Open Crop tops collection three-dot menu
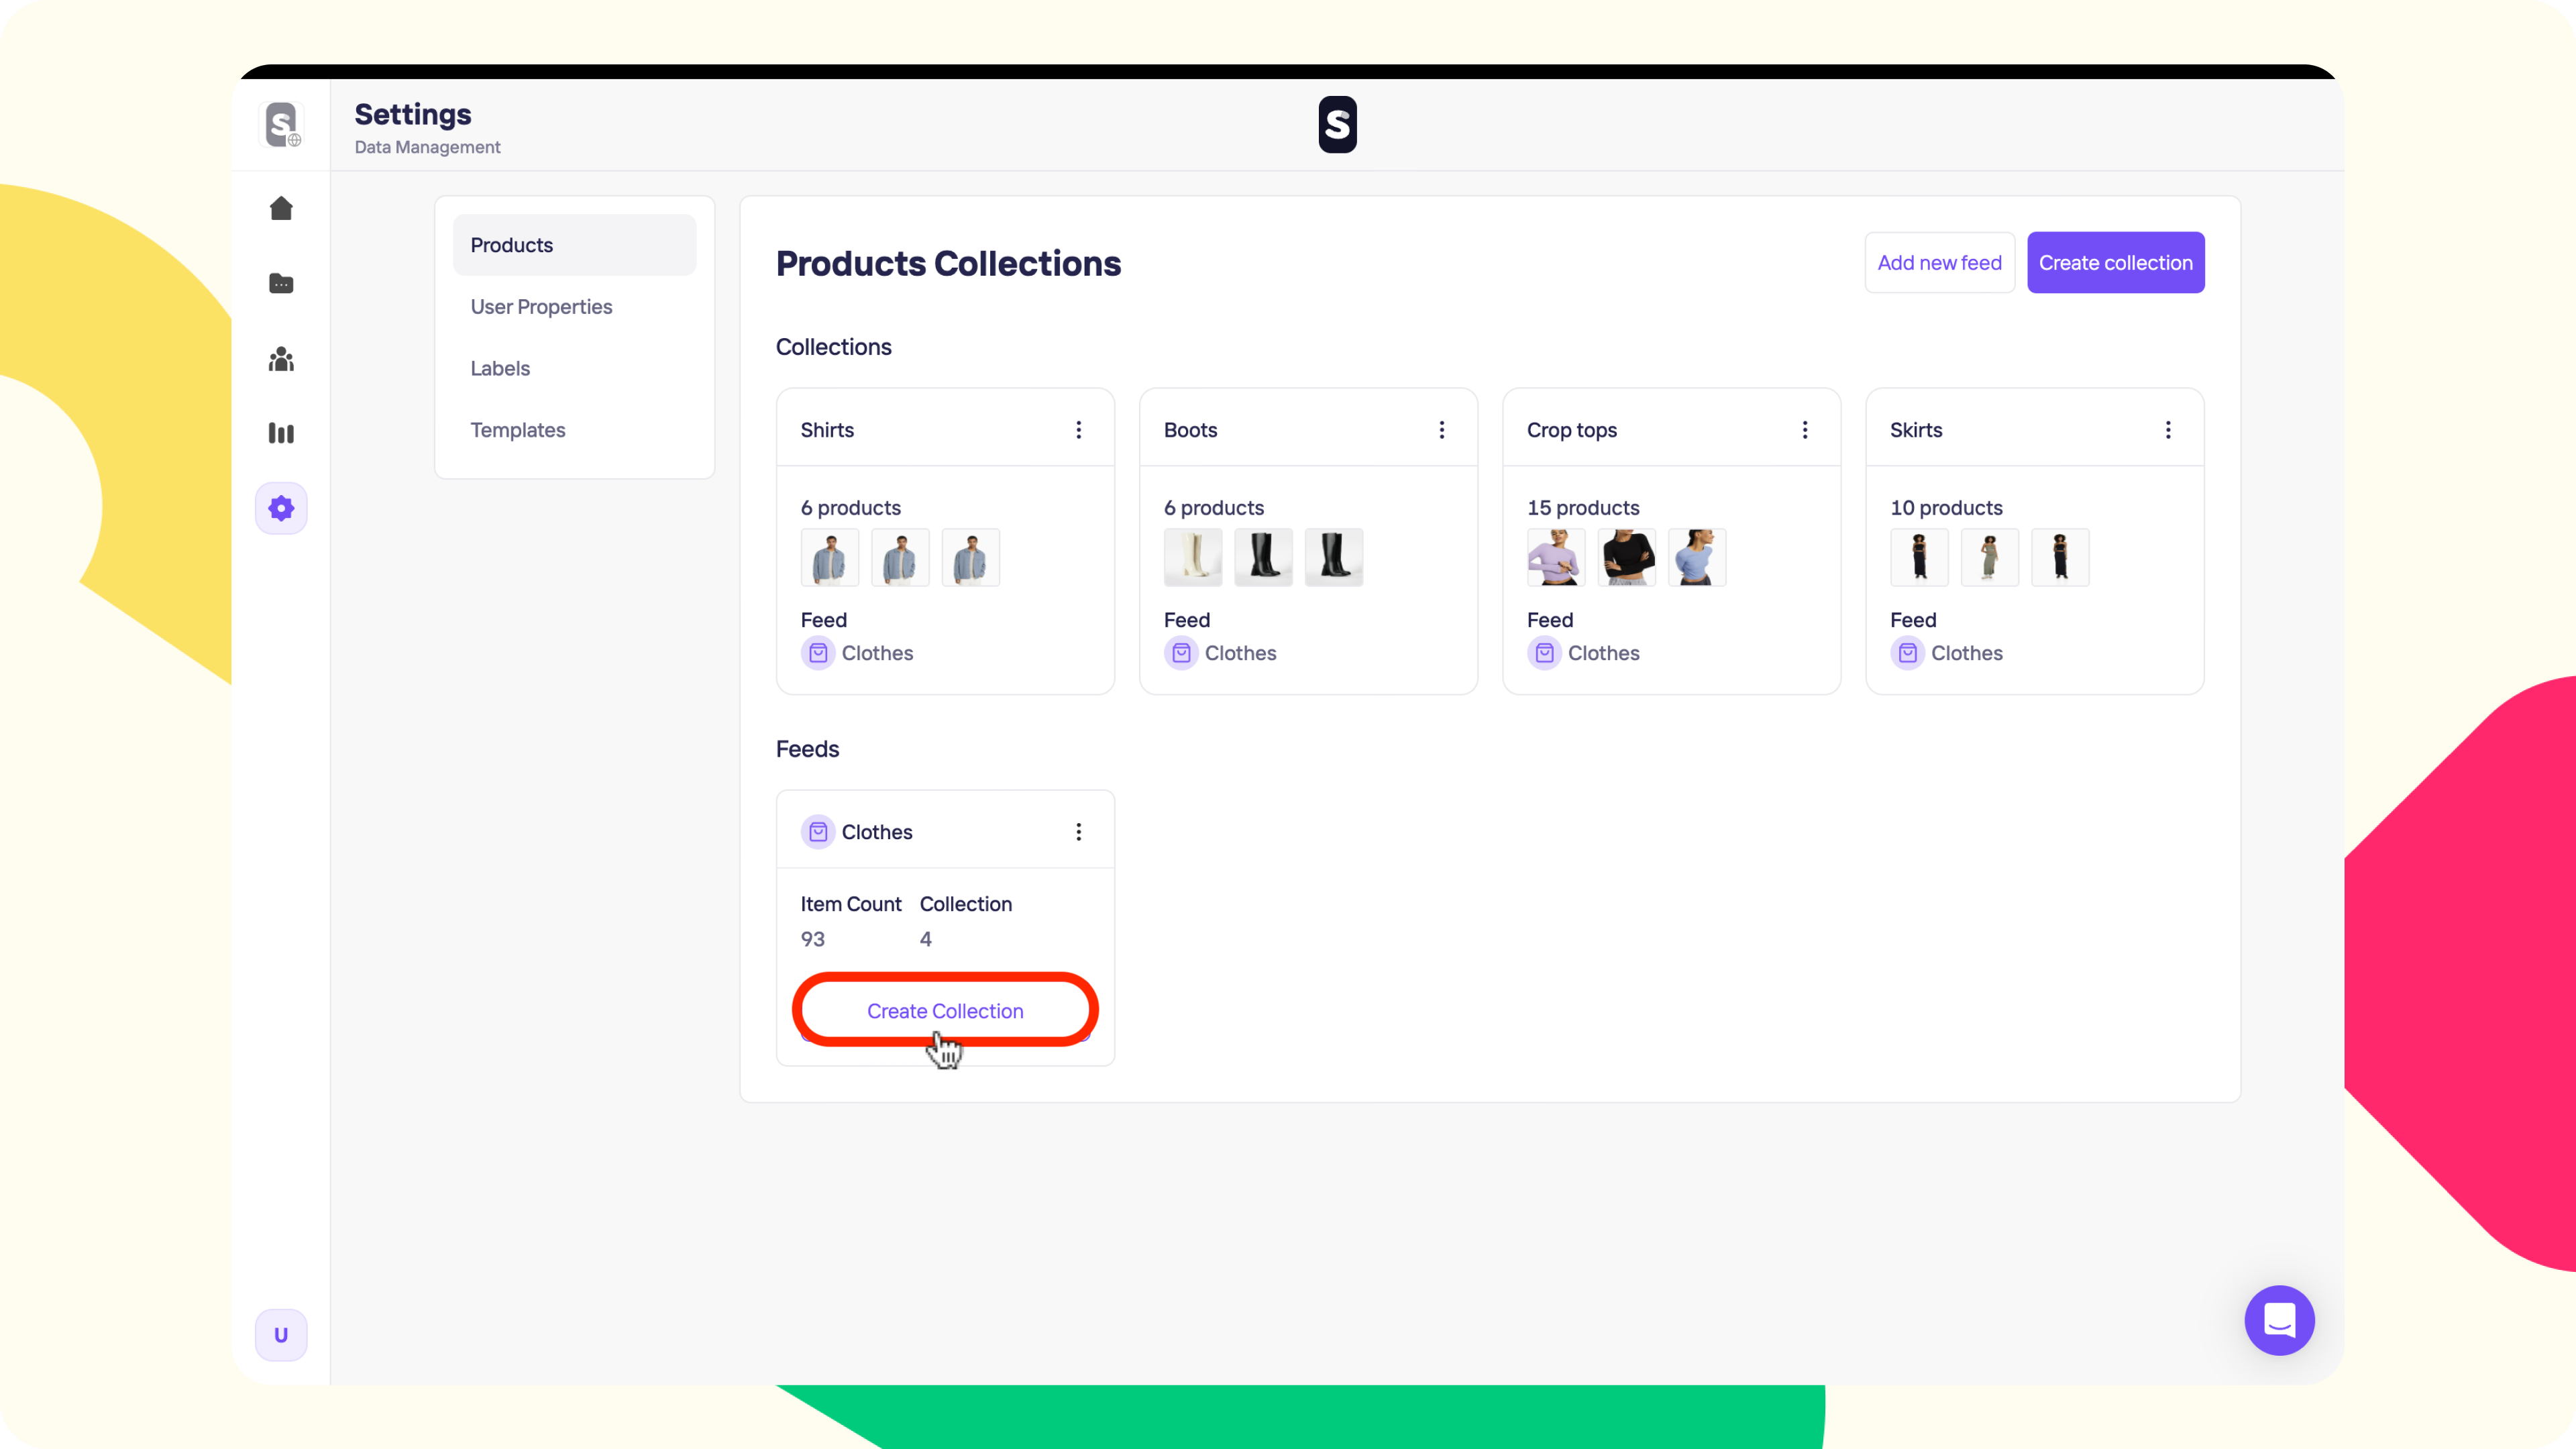 1804,430
